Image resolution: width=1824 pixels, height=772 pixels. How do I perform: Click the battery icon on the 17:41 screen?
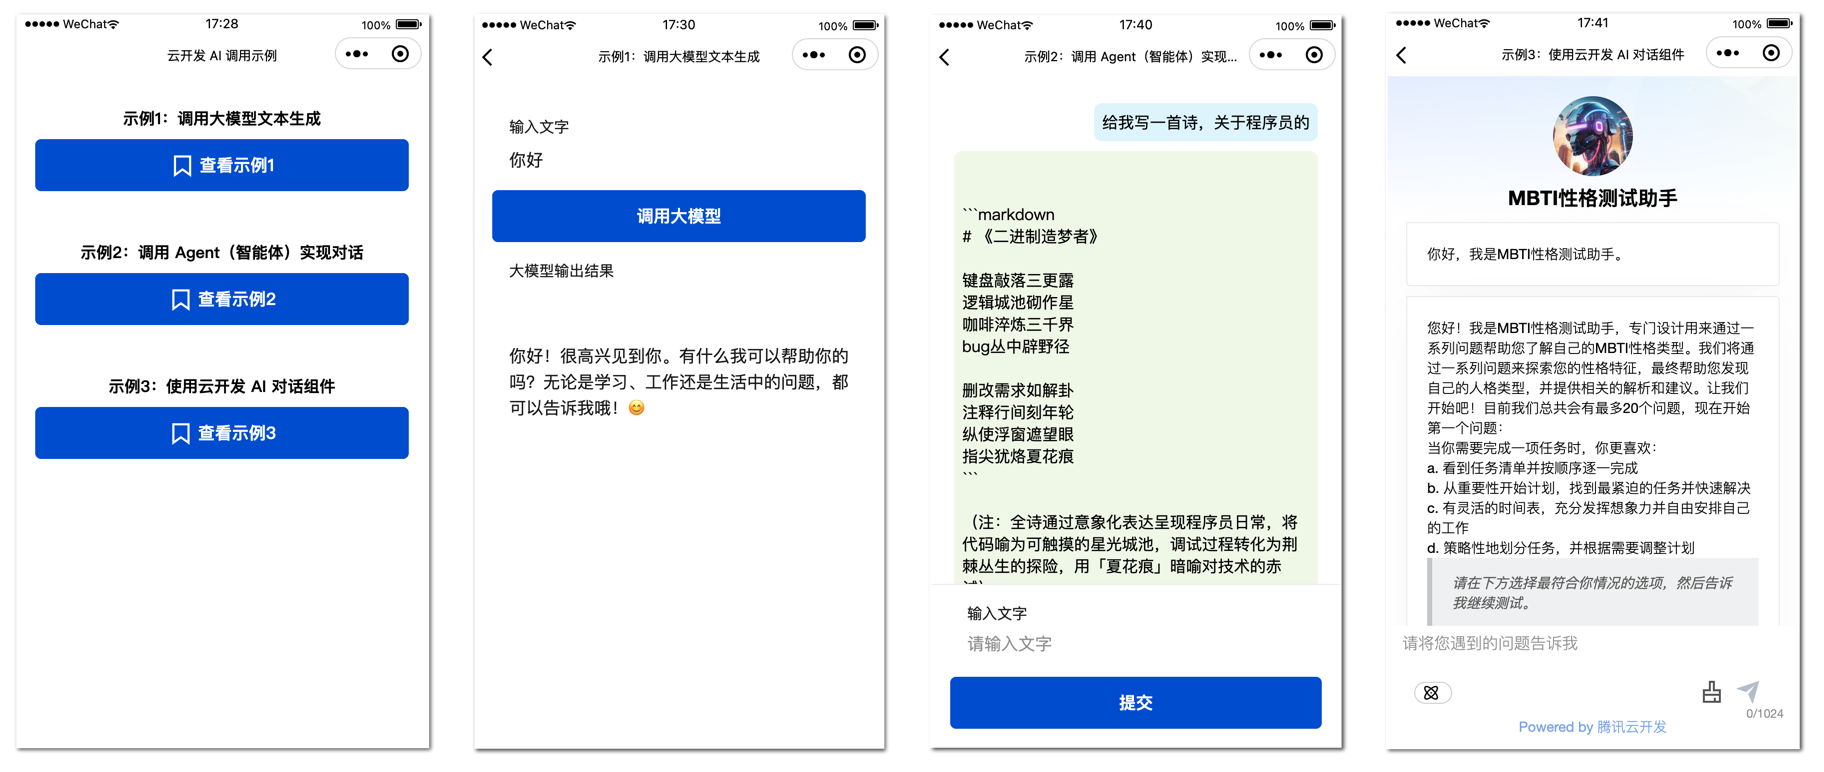[x=1780, y=23]
